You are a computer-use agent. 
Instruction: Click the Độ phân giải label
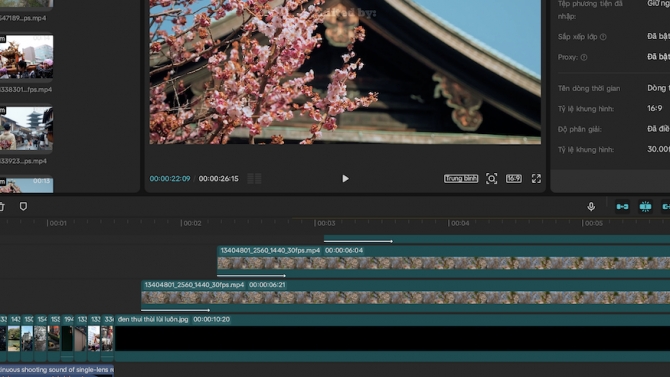tap(579, 129)
